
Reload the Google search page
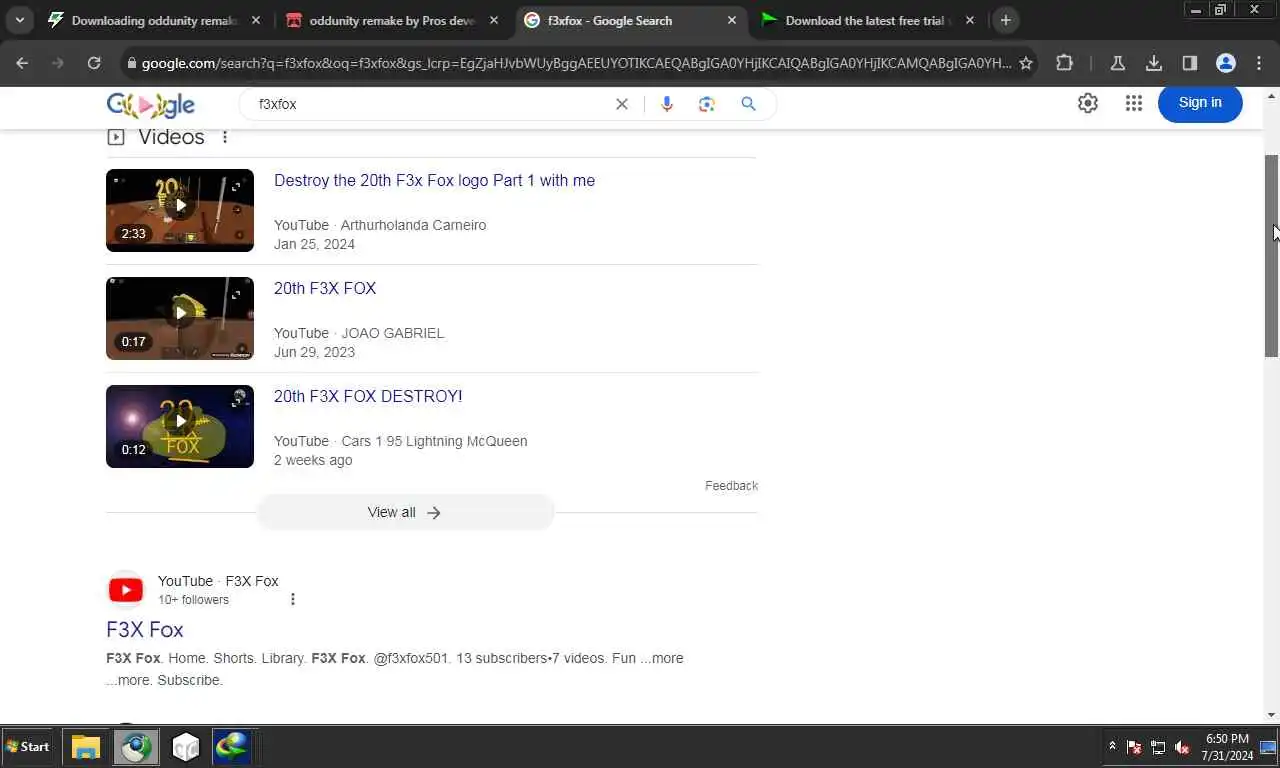[94, 63]
